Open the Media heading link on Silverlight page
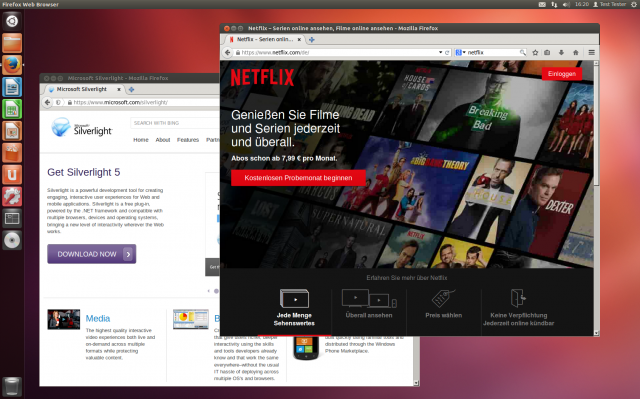Image resolution: width=640 pixels, height=399 pixels. pos(98,318)
